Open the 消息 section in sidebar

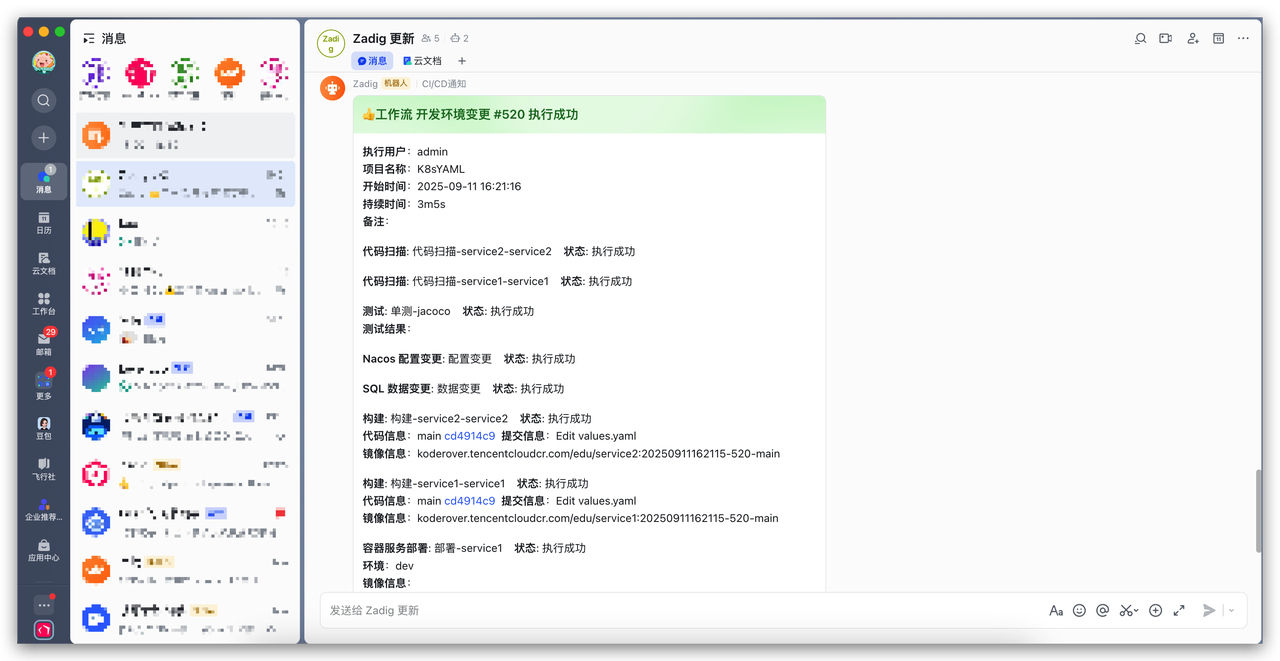(x=43, y=181)
